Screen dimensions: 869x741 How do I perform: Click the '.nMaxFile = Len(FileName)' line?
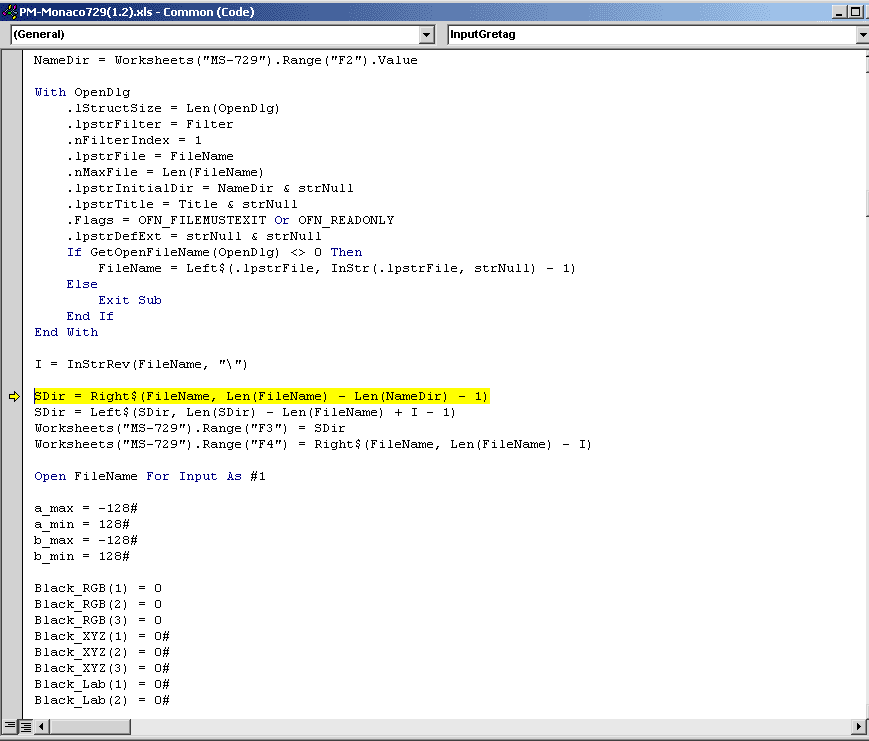click(165, 172)
